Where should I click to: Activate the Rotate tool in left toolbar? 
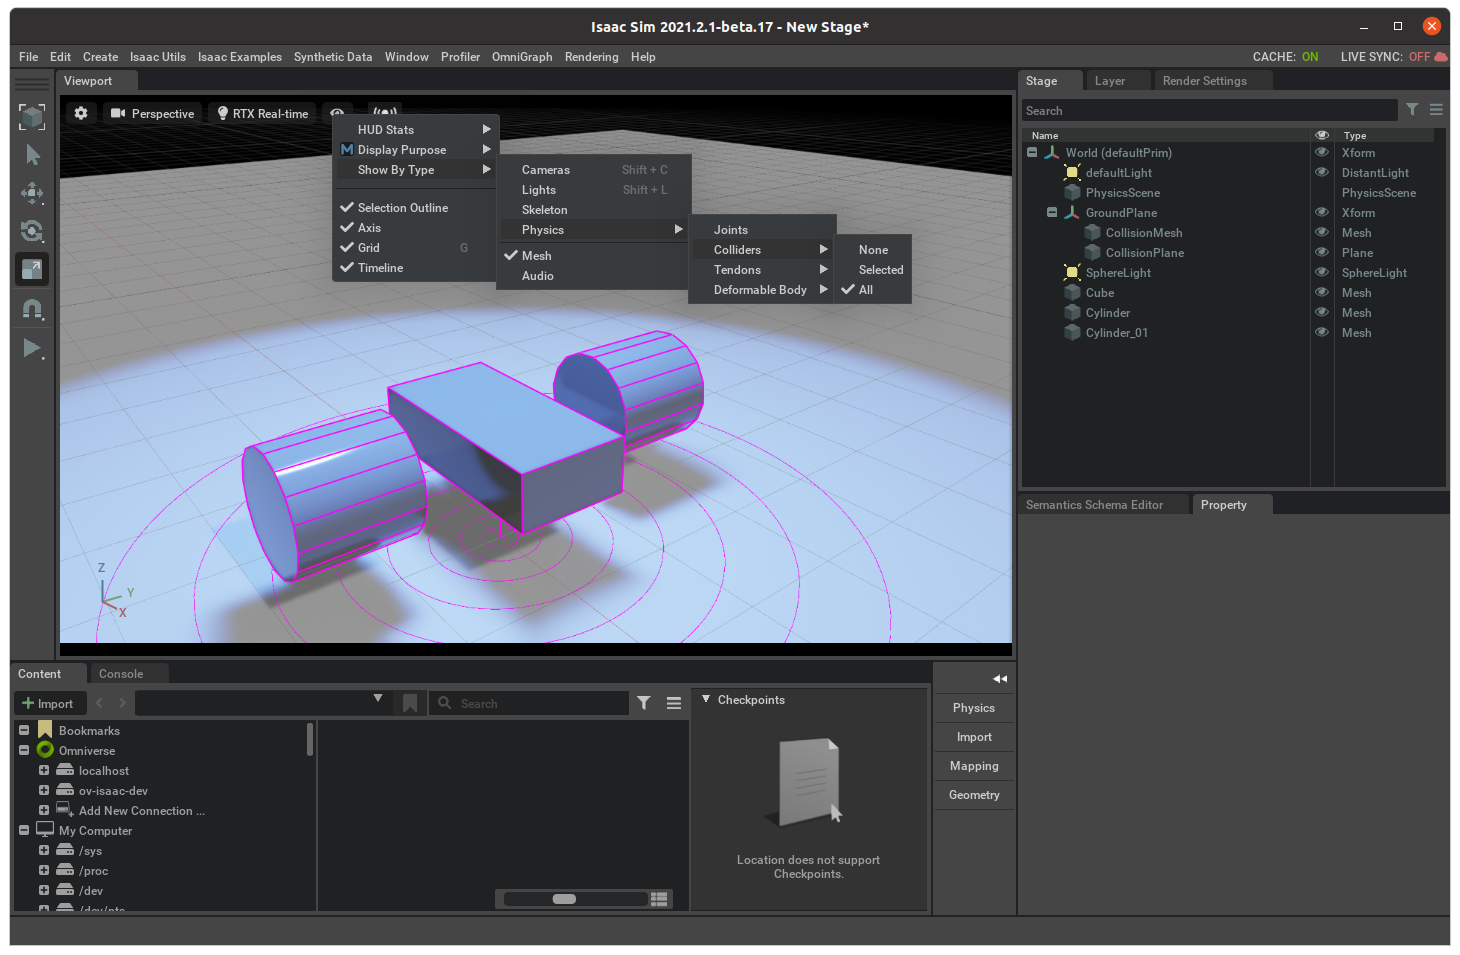pos(32,231)
